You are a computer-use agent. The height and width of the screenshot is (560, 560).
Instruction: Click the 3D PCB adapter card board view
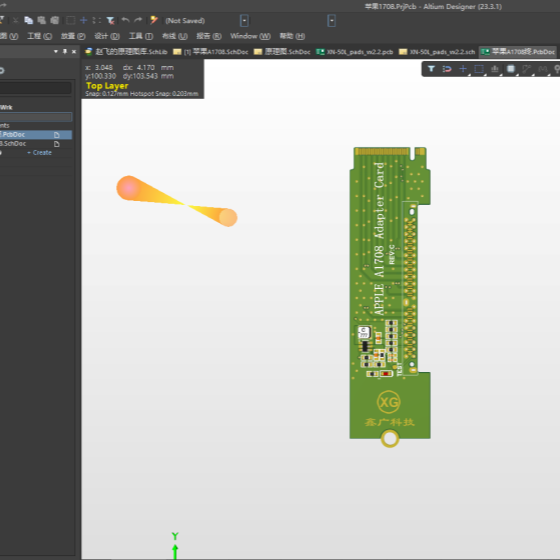(x=390, y=297)
